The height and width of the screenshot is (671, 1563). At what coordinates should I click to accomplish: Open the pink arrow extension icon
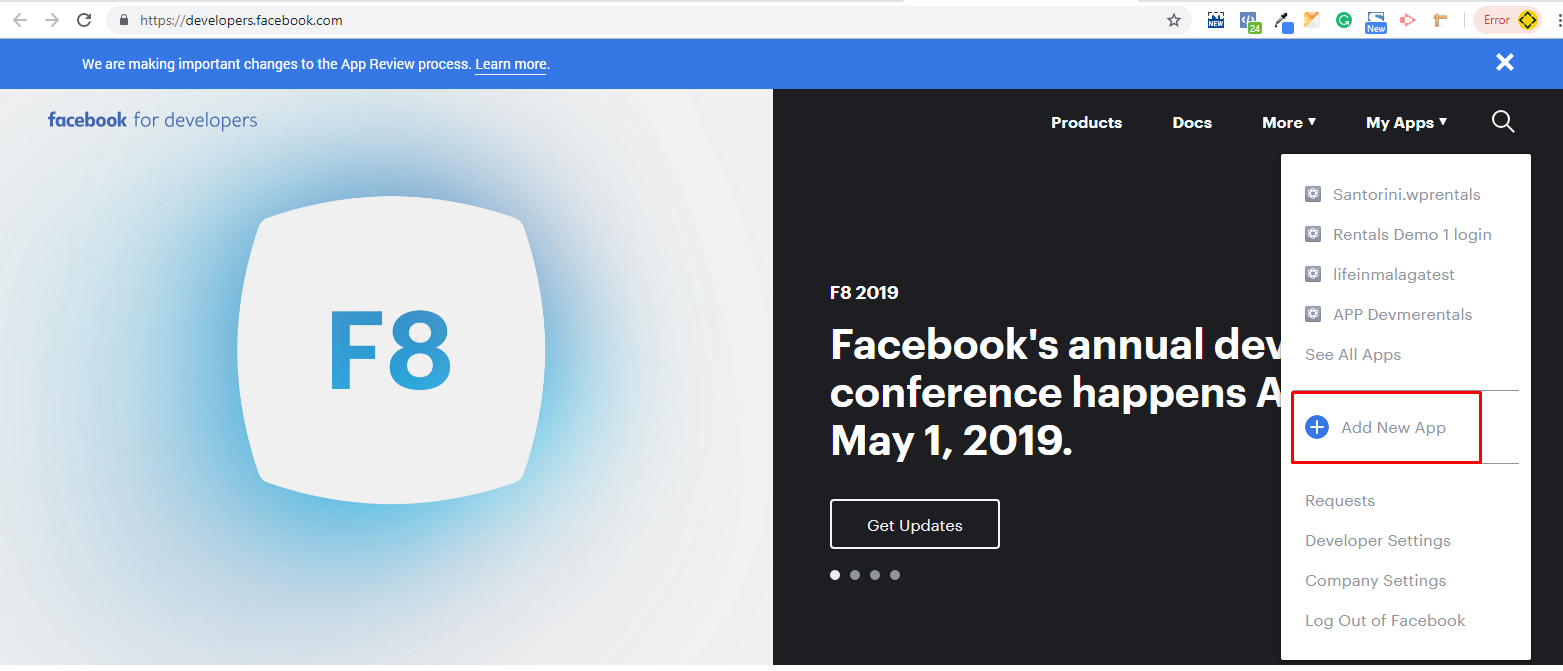[1408, 20]
